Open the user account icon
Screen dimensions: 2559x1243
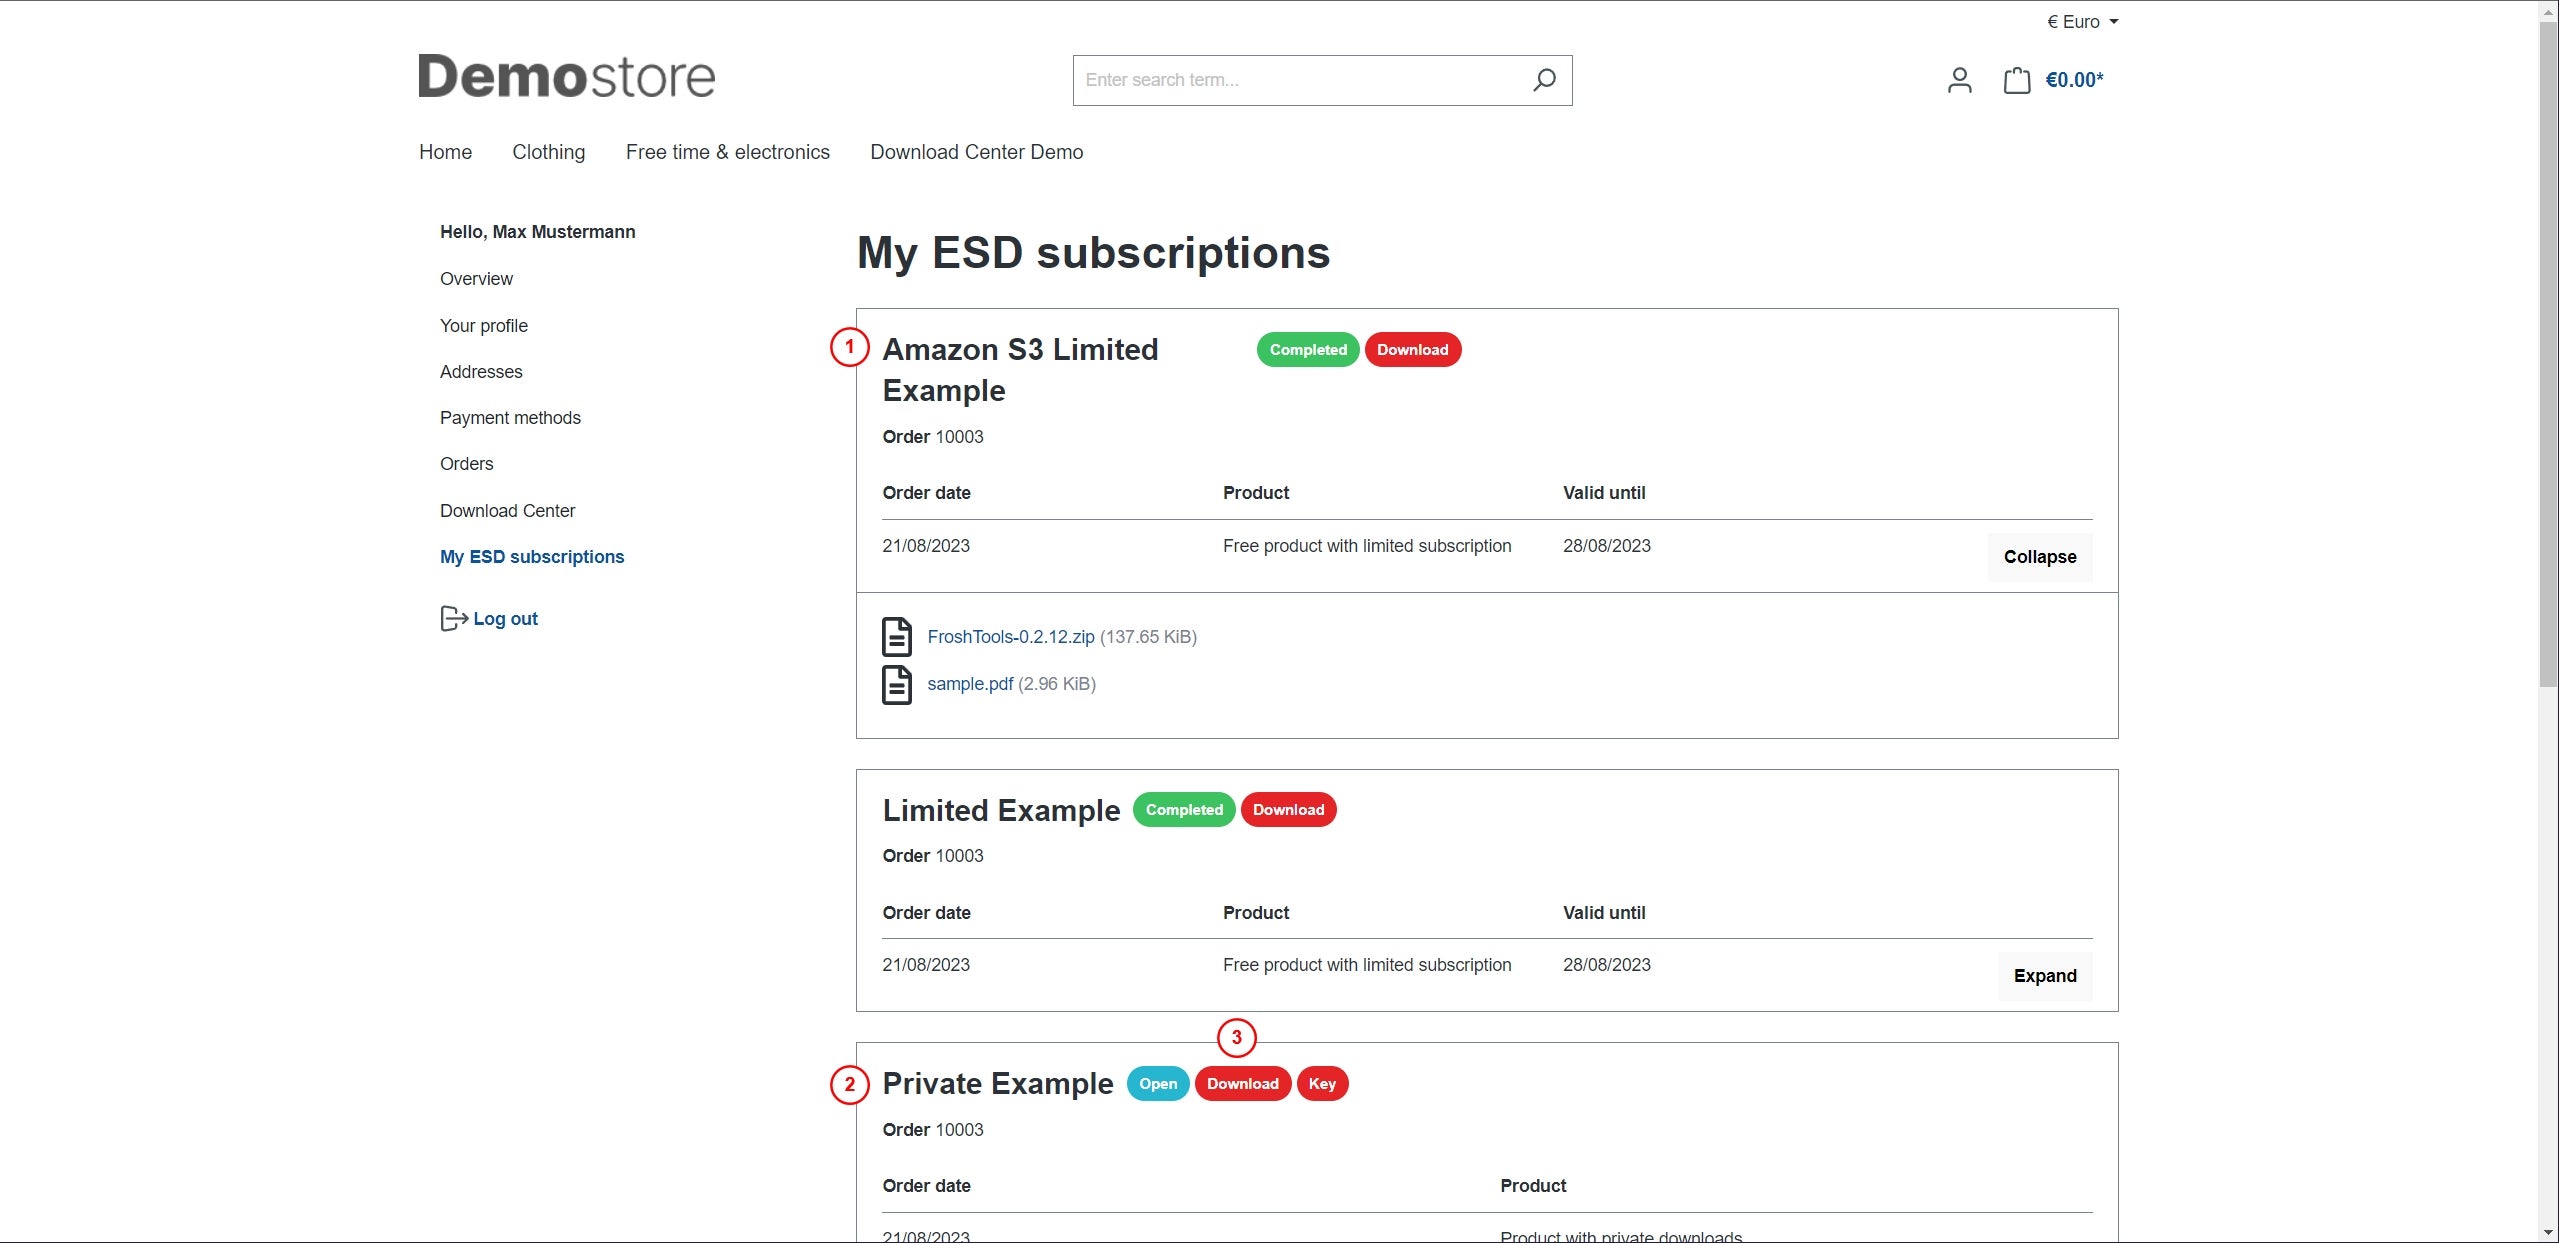point(1959,80)
